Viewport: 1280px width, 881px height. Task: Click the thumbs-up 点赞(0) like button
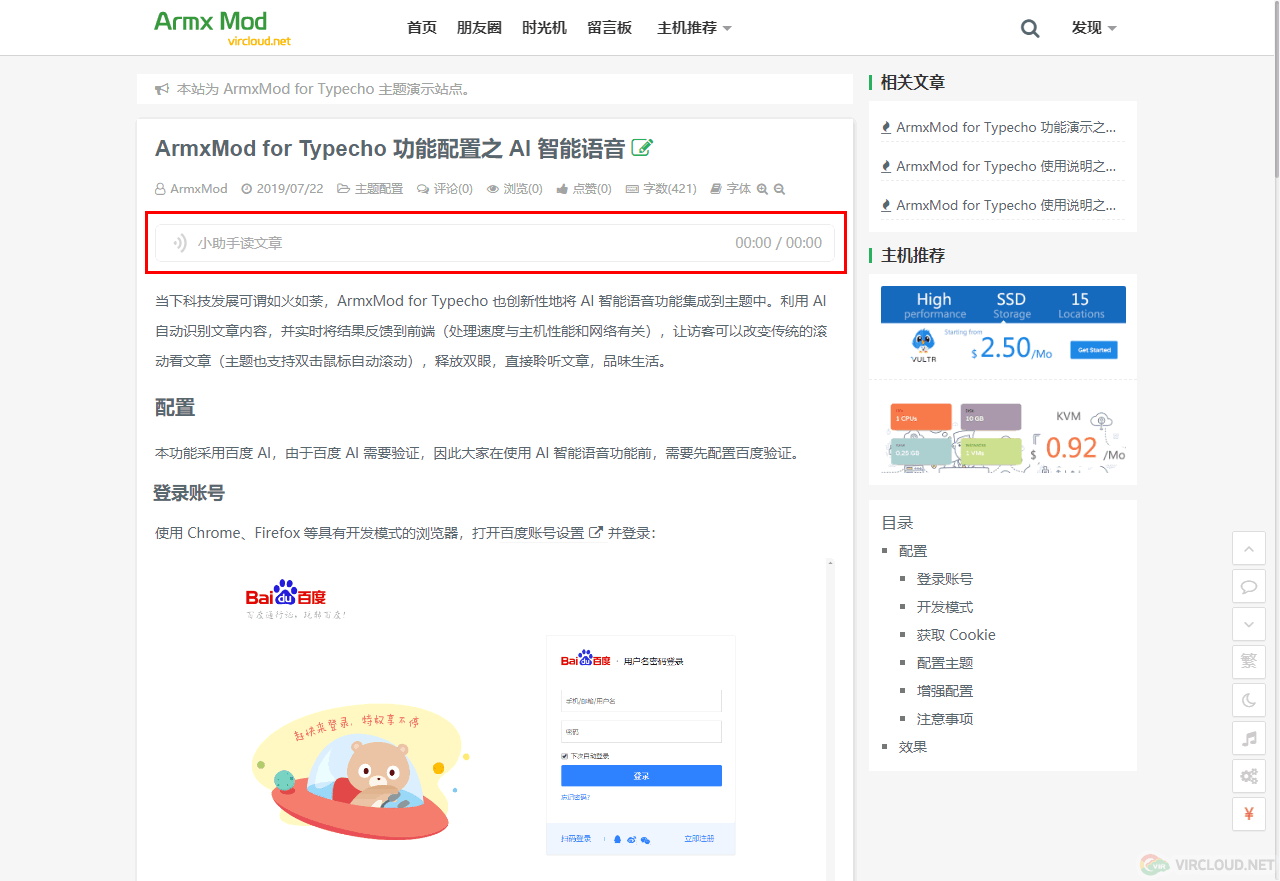[x=584, y=189]
